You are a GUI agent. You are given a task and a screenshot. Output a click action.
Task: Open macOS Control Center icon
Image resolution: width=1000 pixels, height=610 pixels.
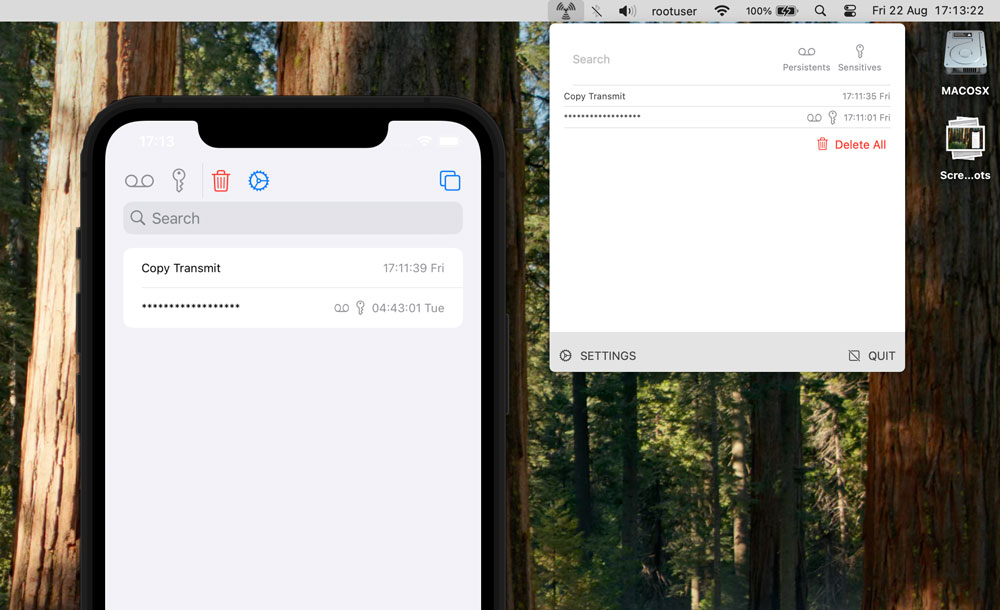[850, 11]
